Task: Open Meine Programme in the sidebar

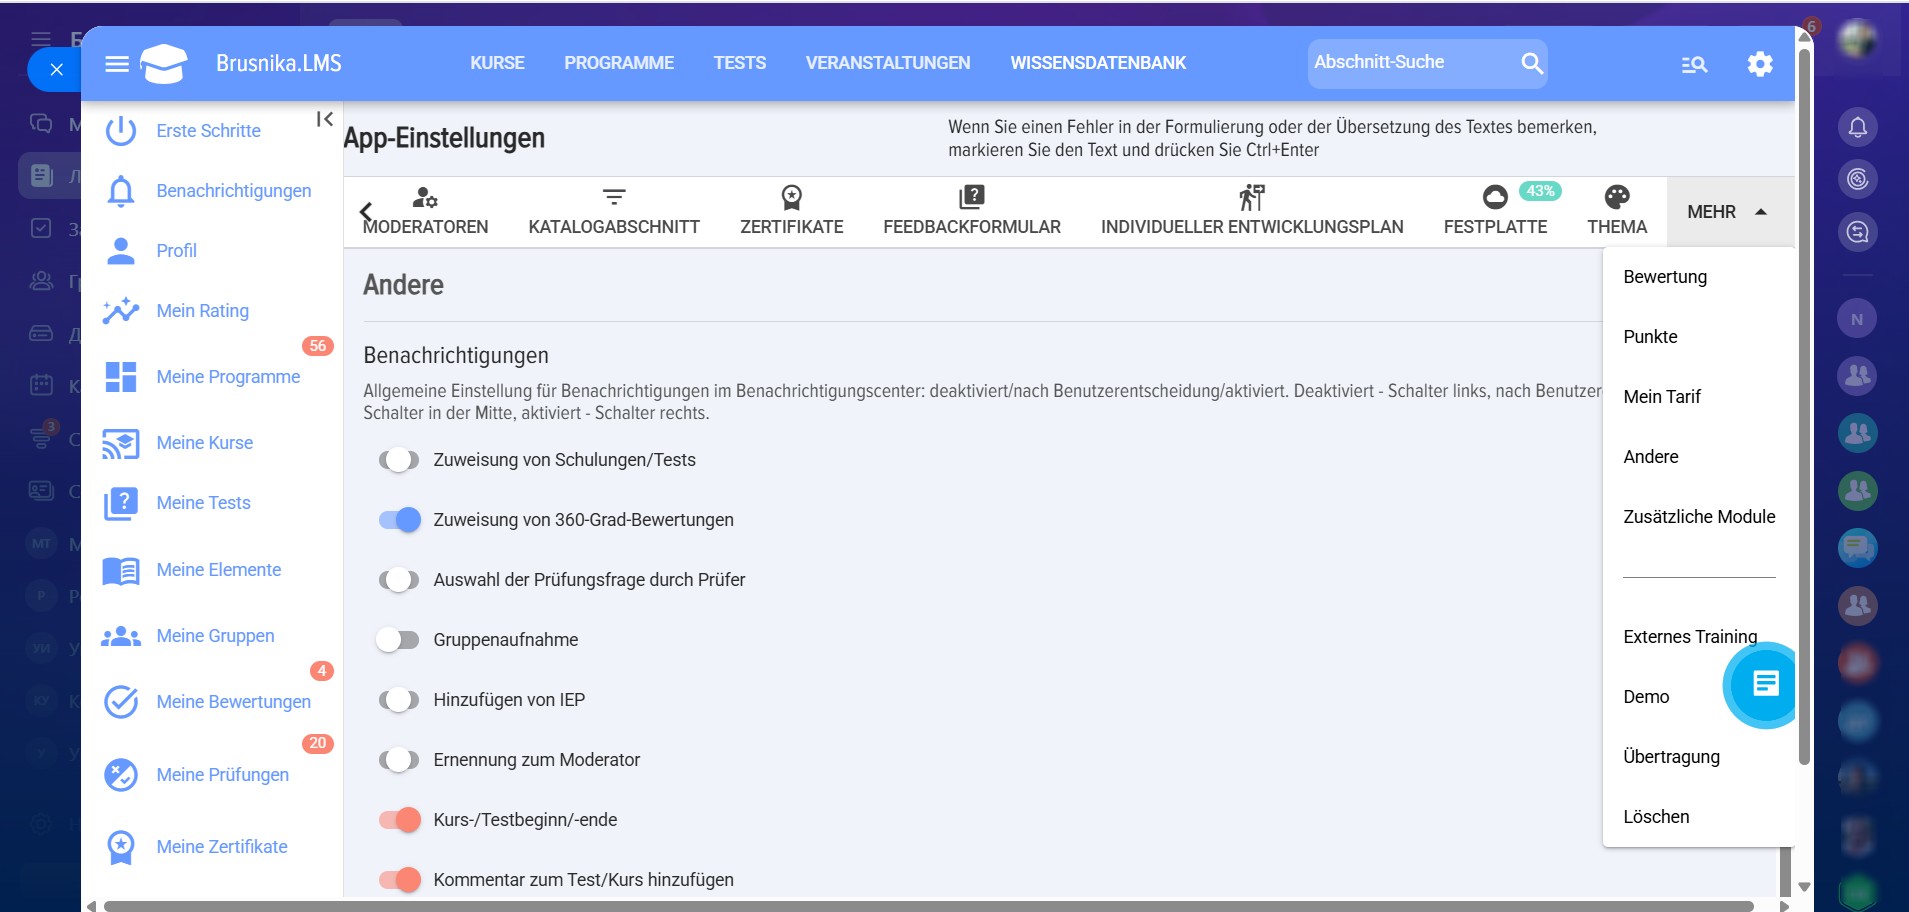Action: coord(228,377)
